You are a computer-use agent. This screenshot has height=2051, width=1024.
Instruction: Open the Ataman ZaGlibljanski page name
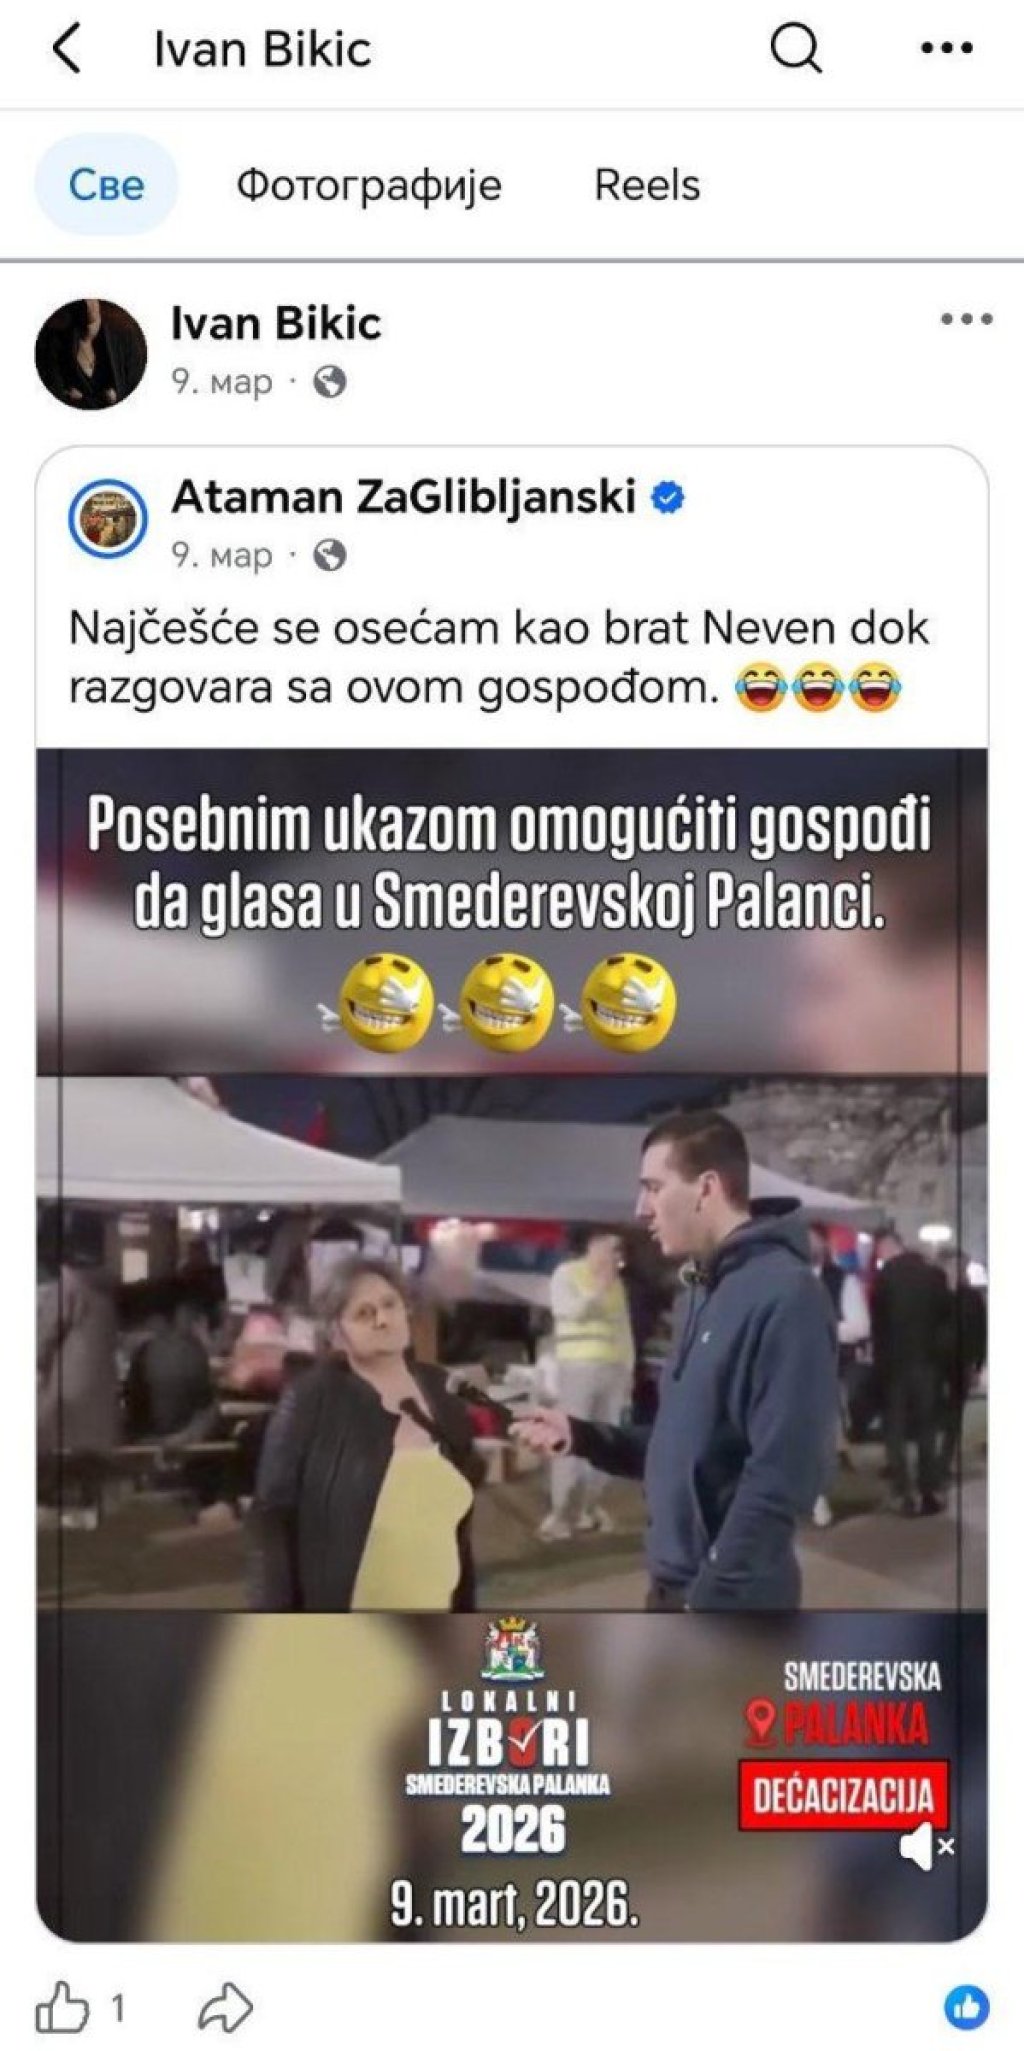(404, 496)
